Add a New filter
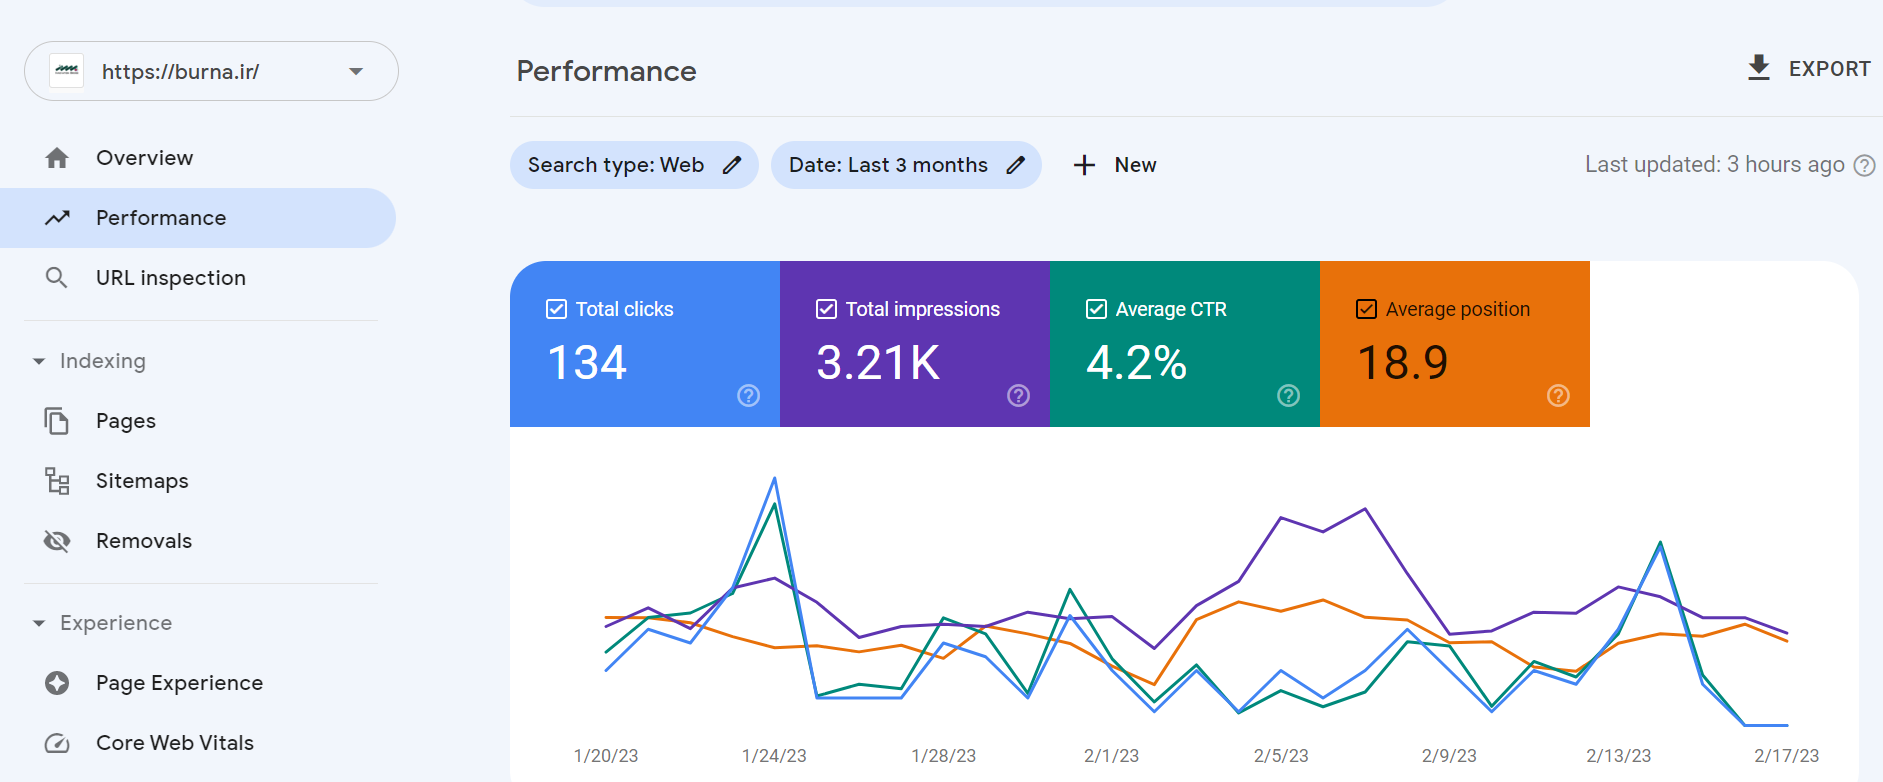The image size is (1883, 782). coord(1115,165)
